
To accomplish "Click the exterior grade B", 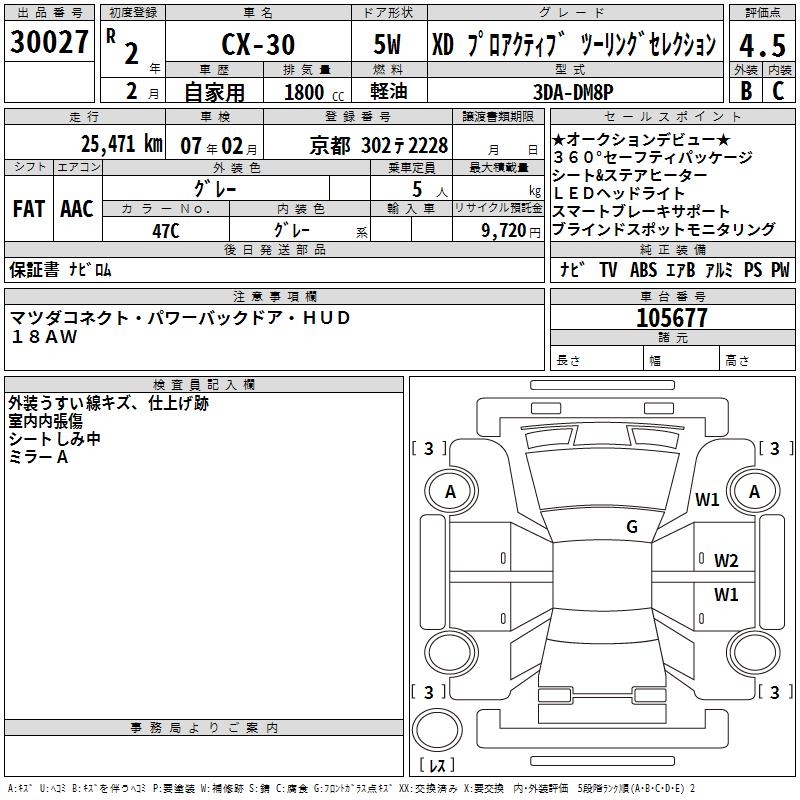I will [746, 91].
